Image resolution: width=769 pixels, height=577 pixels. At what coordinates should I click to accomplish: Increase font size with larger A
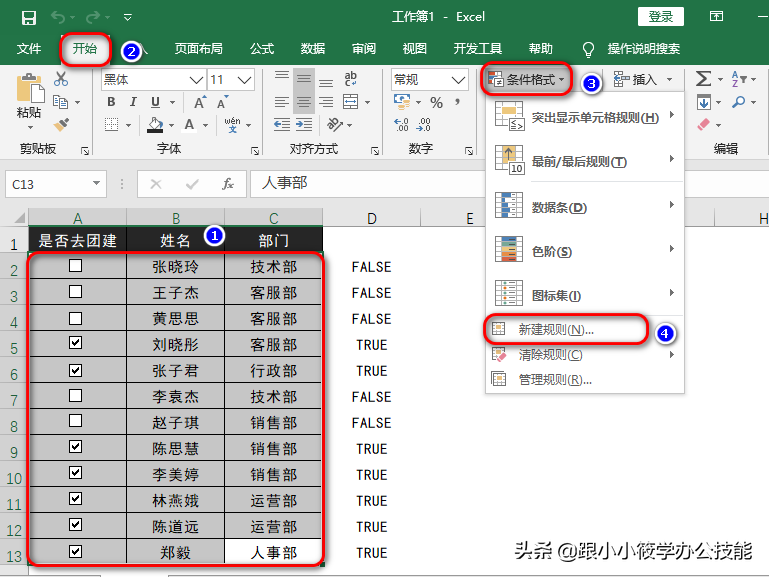click(x=200, y=102)
